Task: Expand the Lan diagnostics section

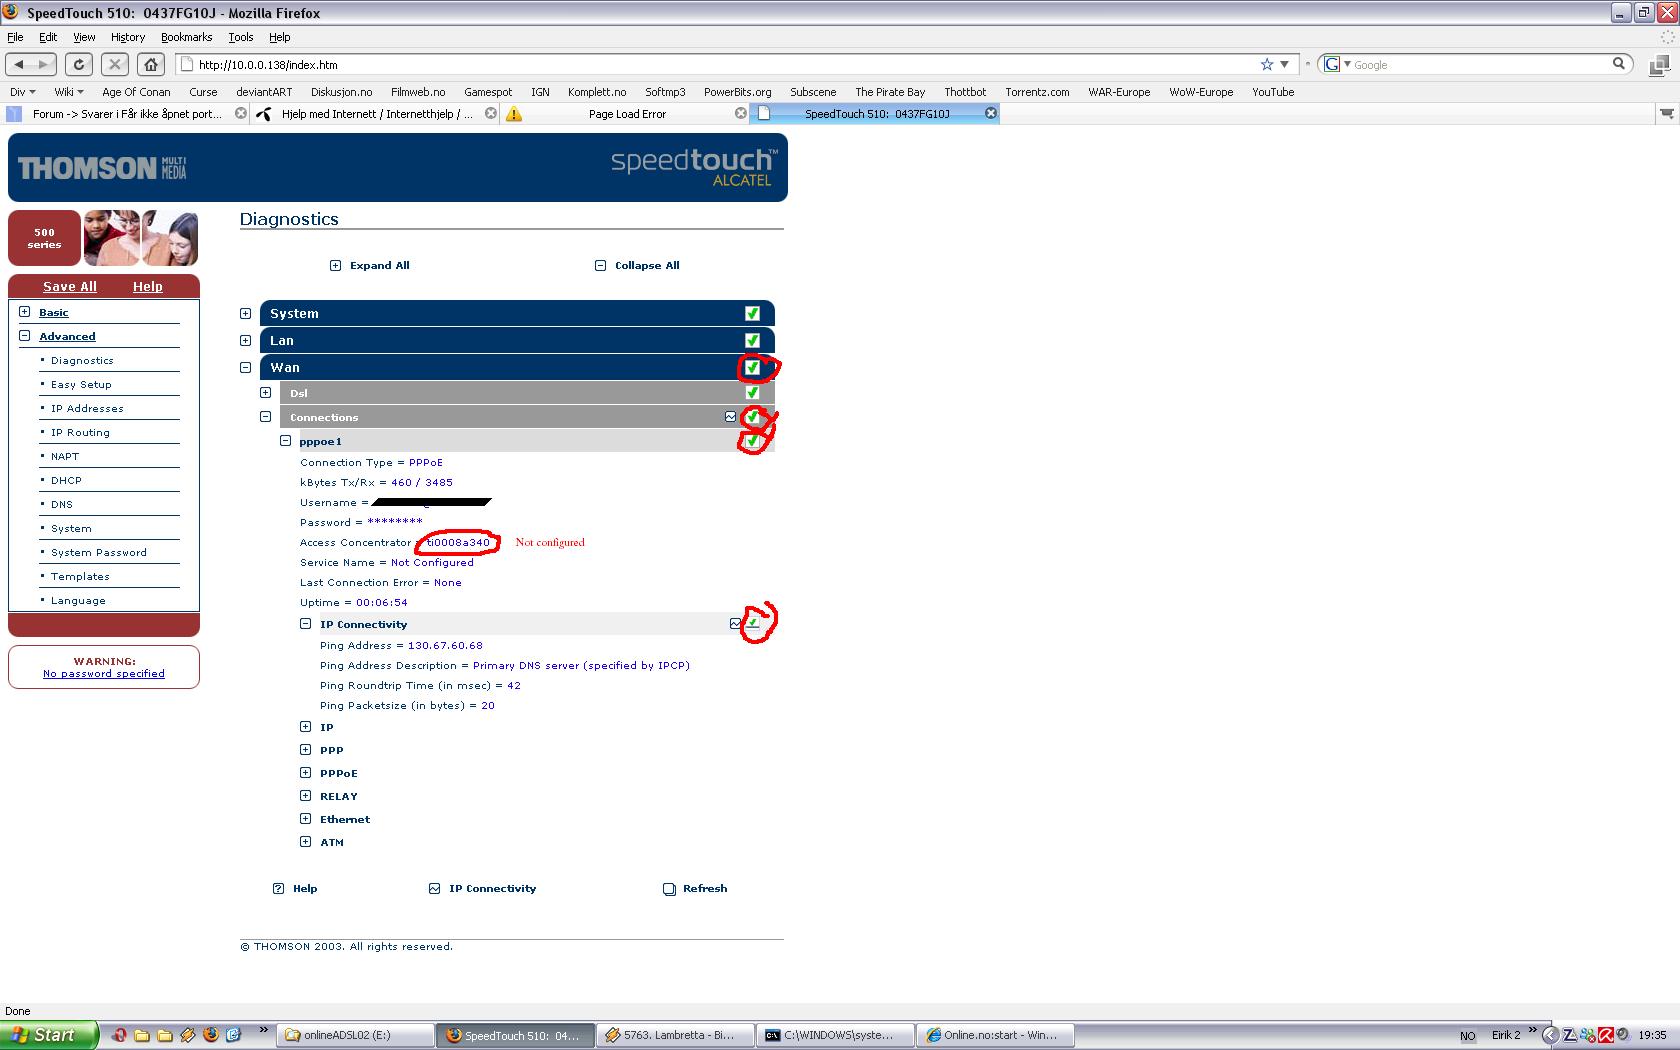Action: coord(245,340)
